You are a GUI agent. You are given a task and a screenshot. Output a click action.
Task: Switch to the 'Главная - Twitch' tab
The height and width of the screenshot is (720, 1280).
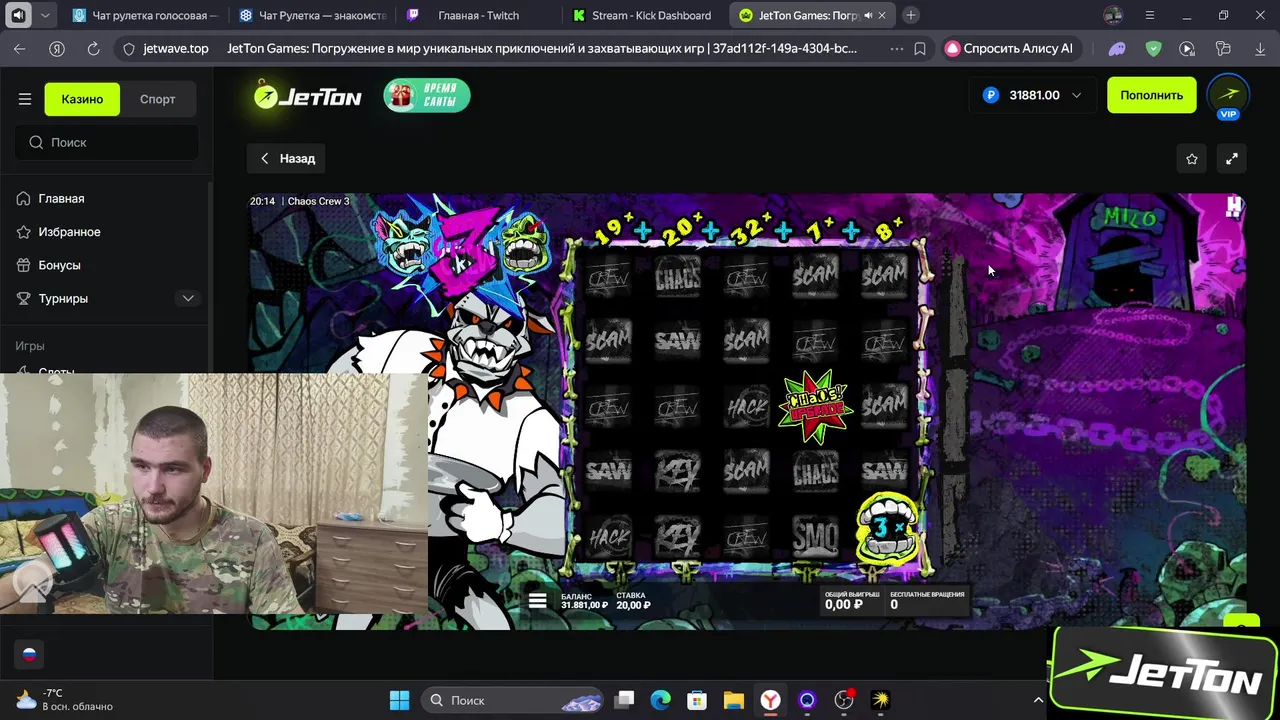[x=478, y=15]
